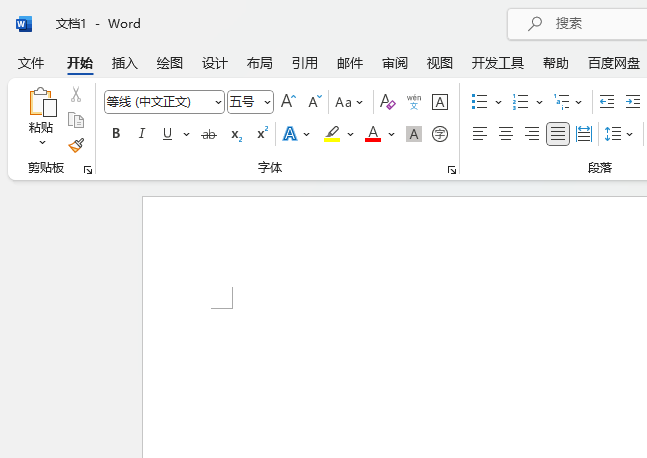Click the Bullets list icon
647x458 pixels.
(479, 102)
